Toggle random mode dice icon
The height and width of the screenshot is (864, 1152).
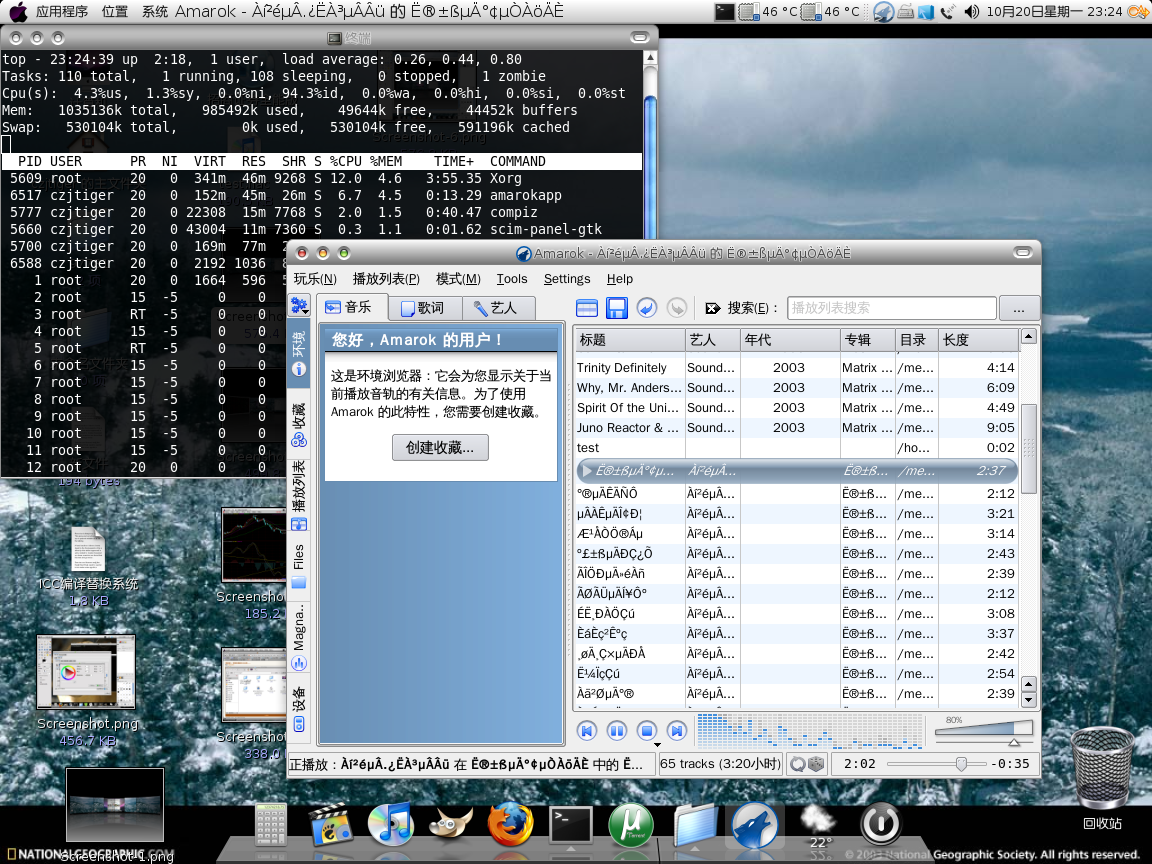coord(816,764)
